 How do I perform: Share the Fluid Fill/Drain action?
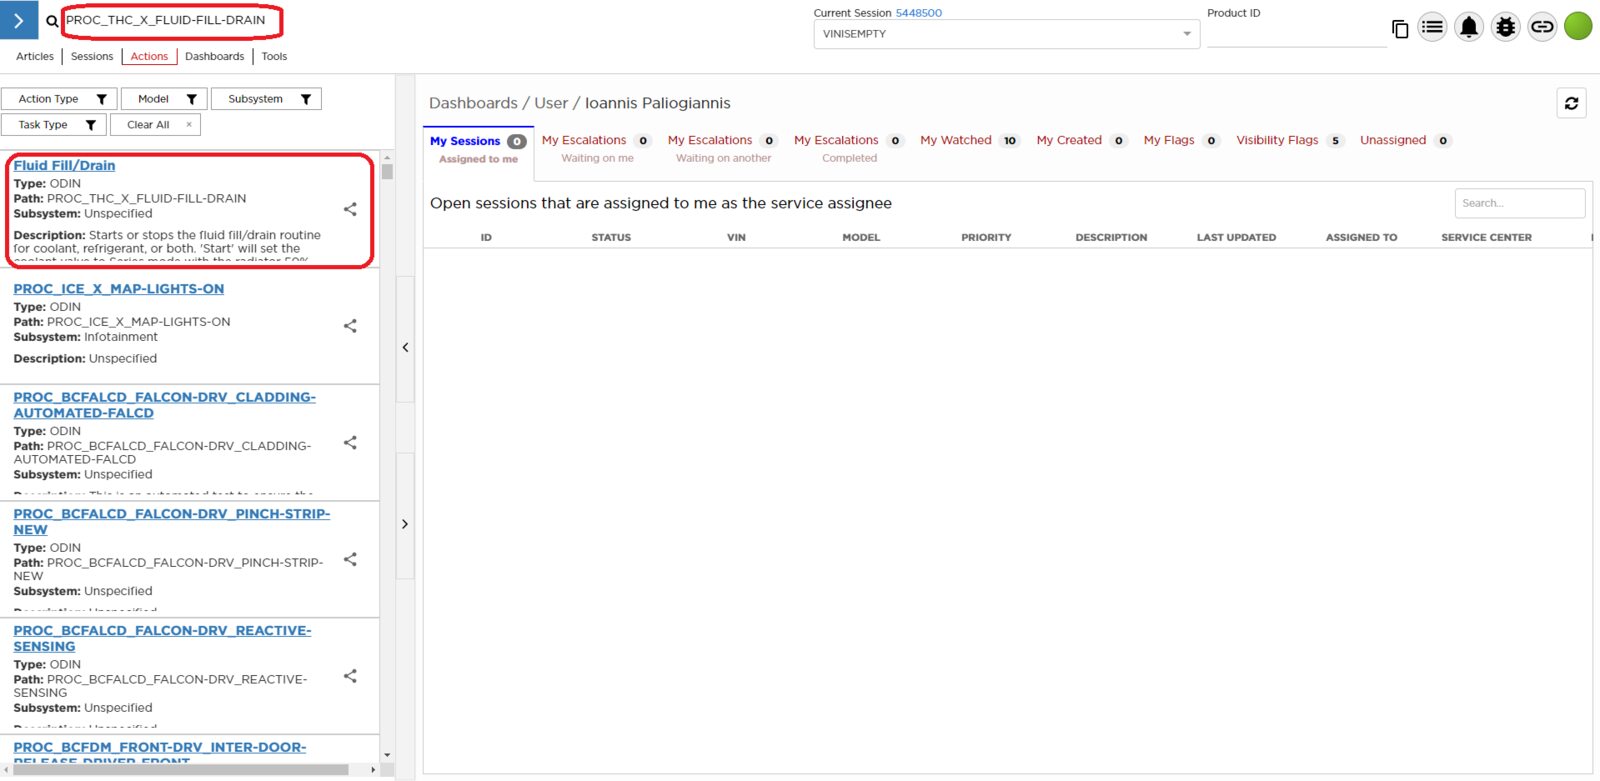[350, 209]
